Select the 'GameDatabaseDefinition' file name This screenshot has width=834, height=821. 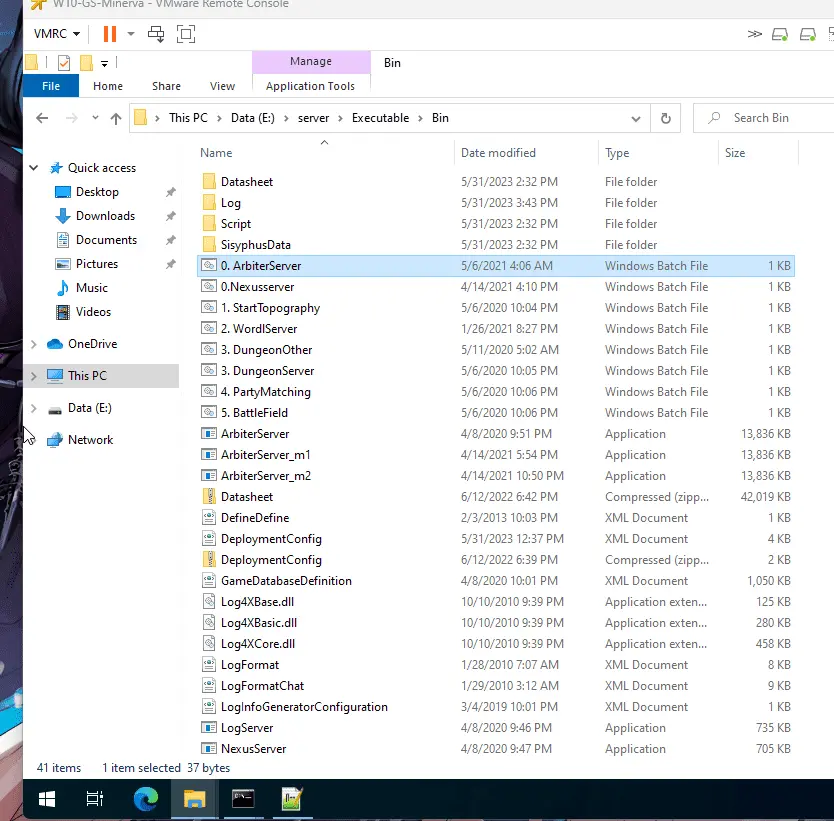(x=286, y=581)
